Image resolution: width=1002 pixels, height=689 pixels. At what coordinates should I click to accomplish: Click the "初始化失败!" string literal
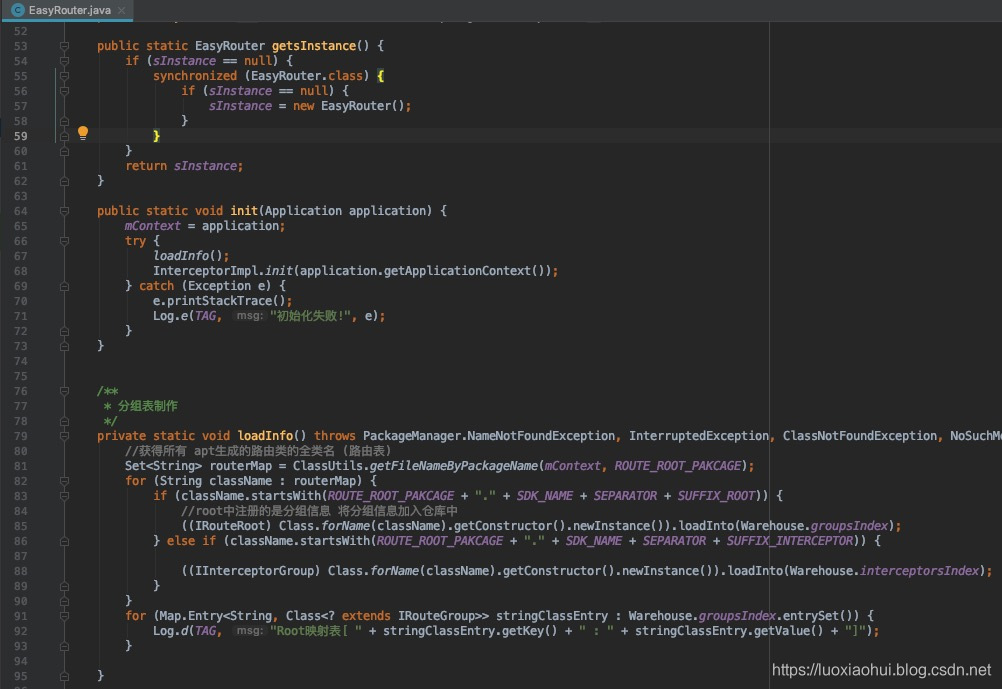click(311, 316)
